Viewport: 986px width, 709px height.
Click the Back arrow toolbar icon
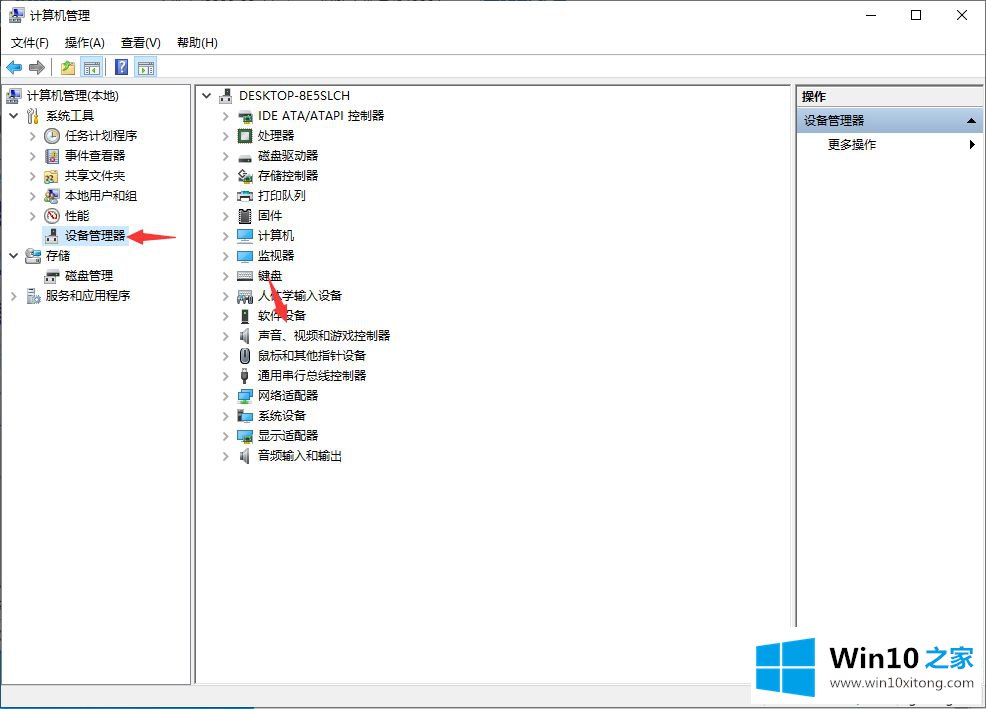click(14, 67)
